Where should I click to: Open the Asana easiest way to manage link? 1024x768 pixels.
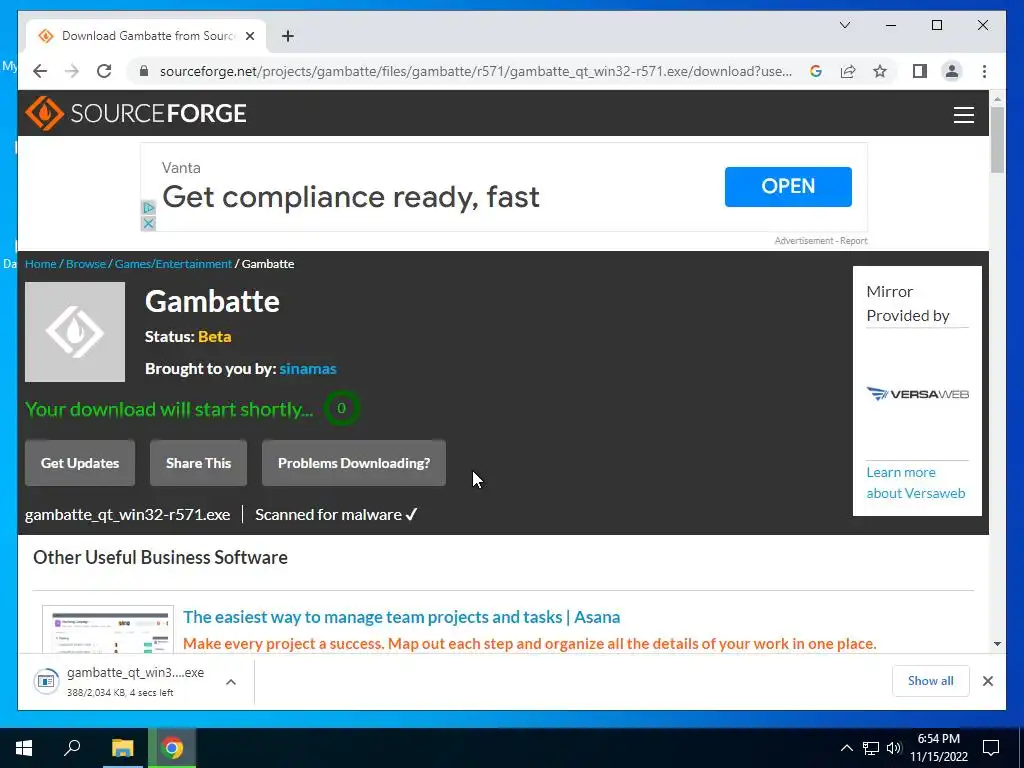tap(402, 617)
